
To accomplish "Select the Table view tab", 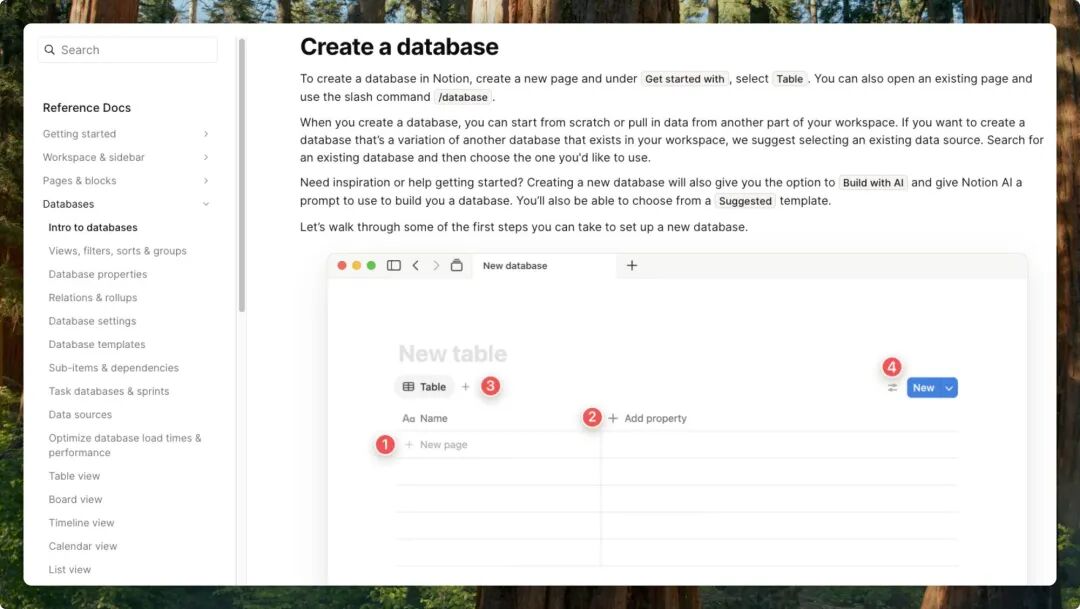I will coord(424,386).
